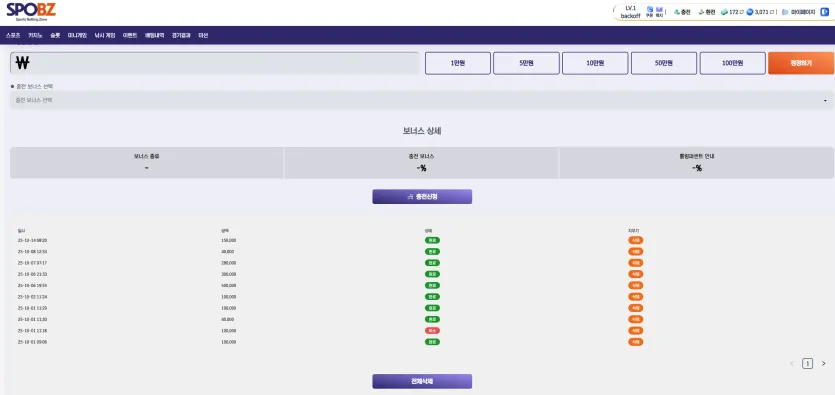
Task: Open 마이페이지 in the header
Action: 799,12
